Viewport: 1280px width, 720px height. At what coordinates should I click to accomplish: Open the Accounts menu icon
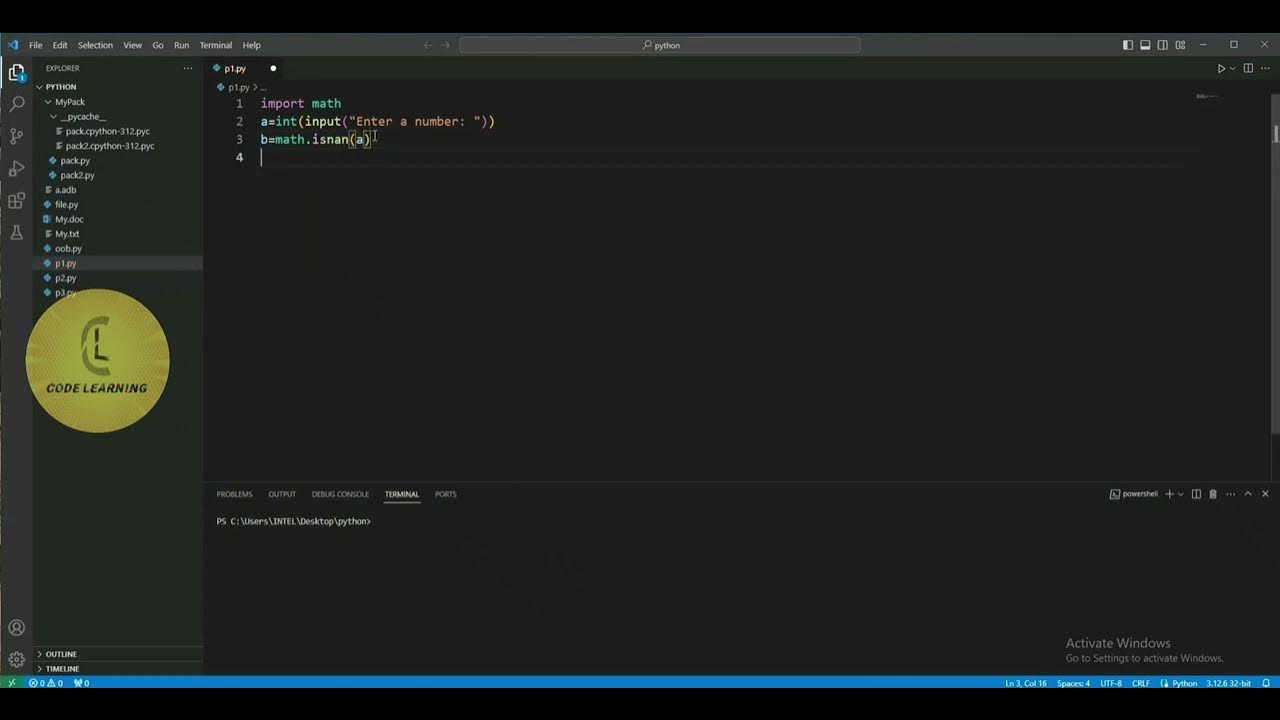[16, 628]
